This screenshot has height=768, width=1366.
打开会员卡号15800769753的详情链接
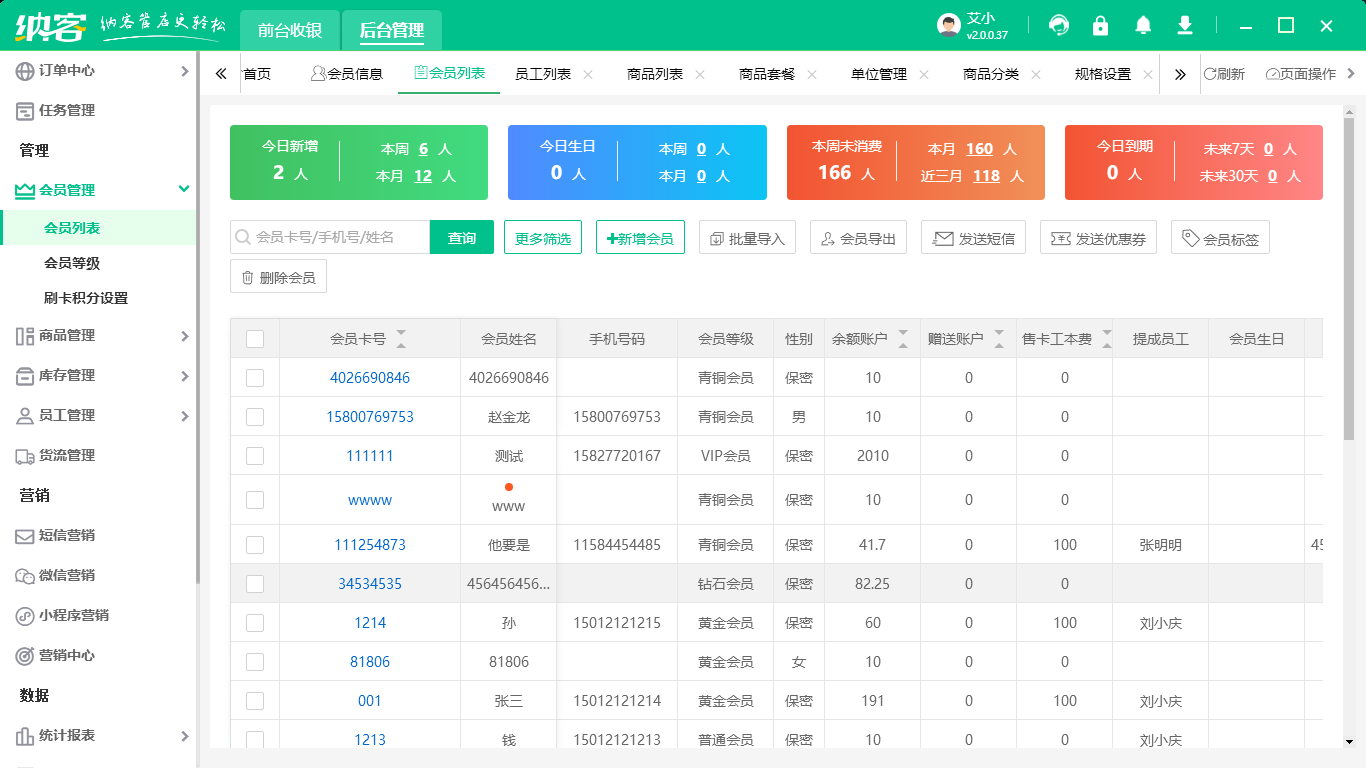point(369,416)
